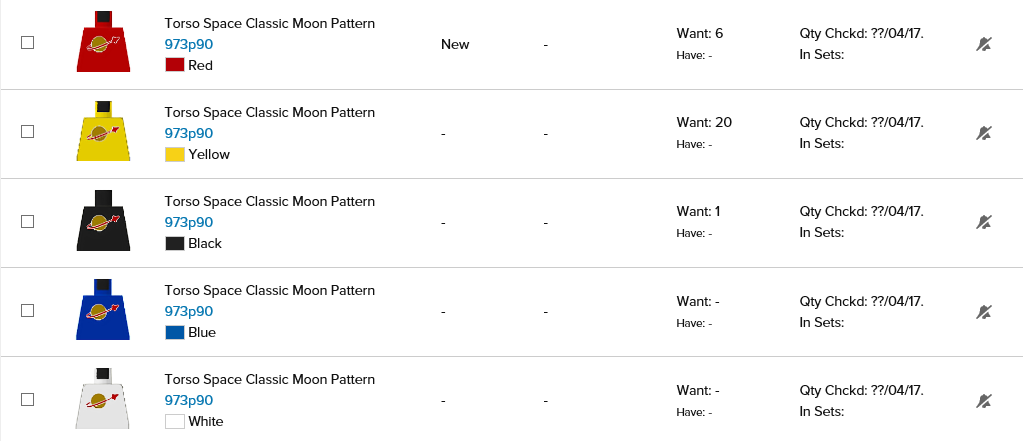This screenshot has height=441, width=1023.
Task: Click the Red color swatch
Action: (175, 65)
